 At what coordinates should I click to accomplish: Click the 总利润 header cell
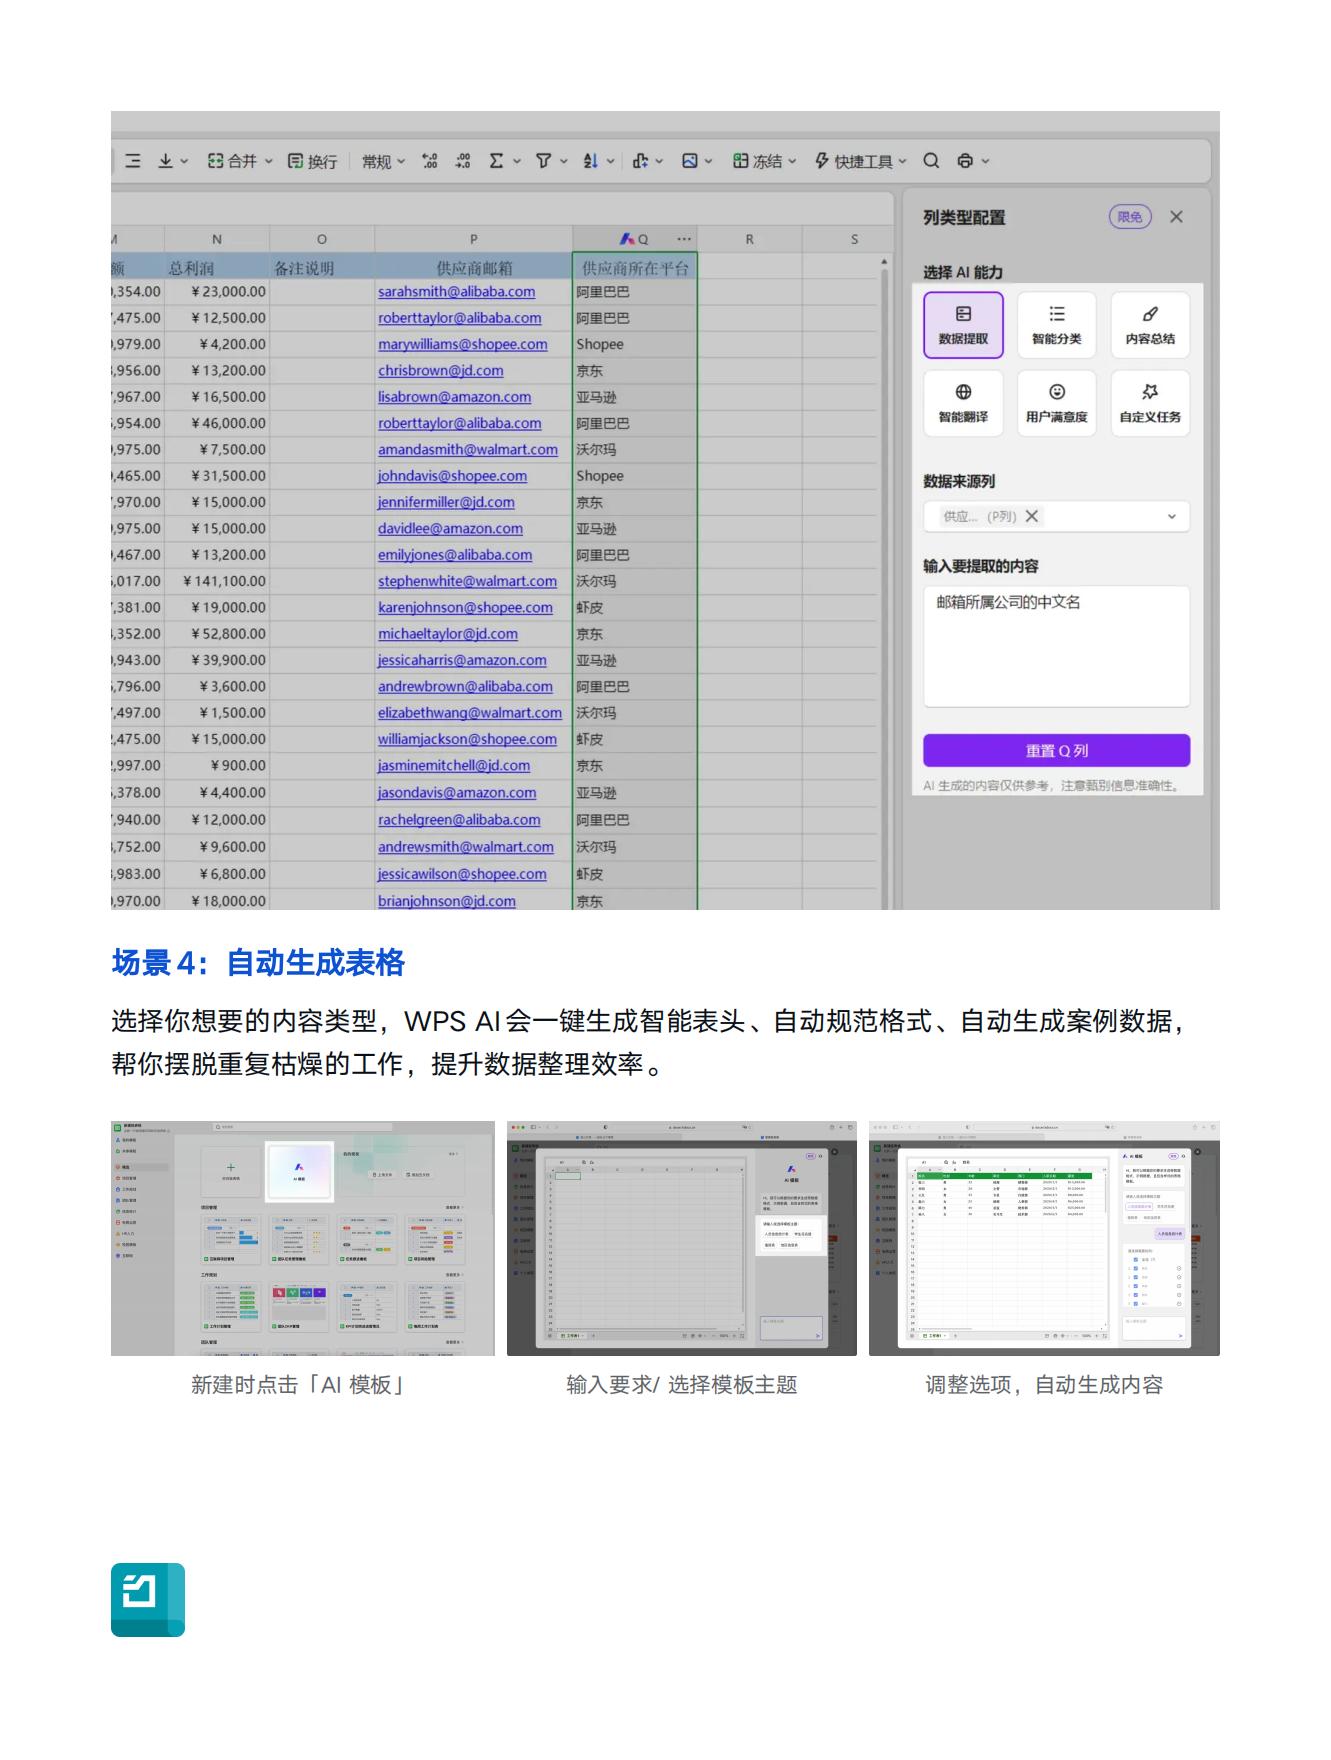point(217,267)
